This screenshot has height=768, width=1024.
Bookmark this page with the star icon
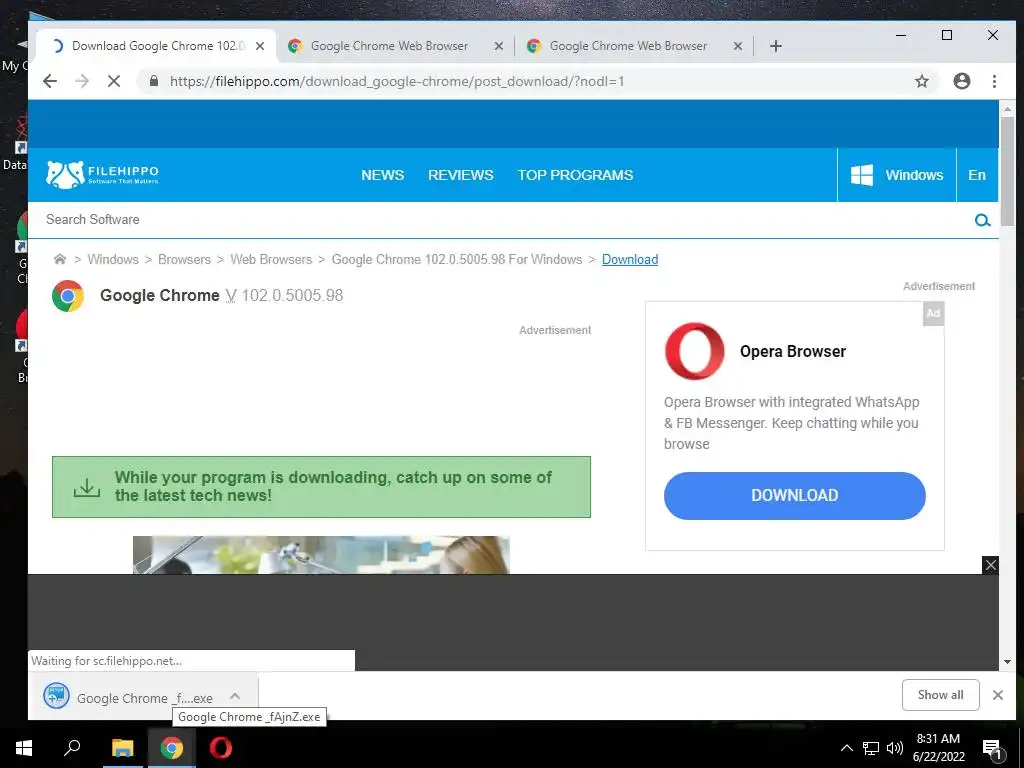click(921, 81)
